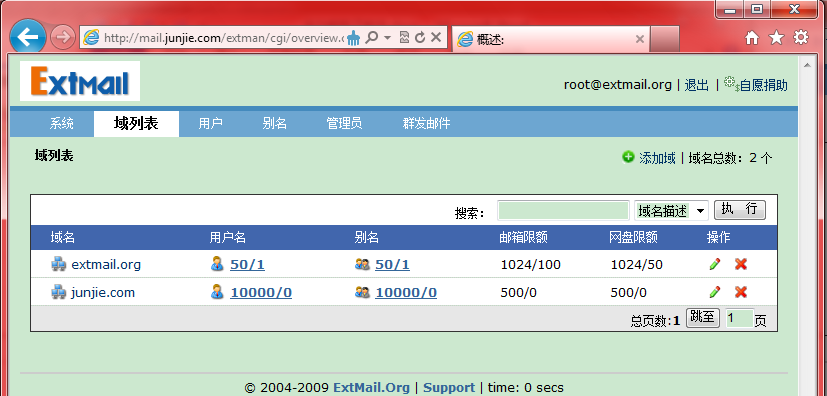The height and width of the screenshot is (396, 827).
Task: Switch to the 管理员 tab
Action: pos(344,124)
